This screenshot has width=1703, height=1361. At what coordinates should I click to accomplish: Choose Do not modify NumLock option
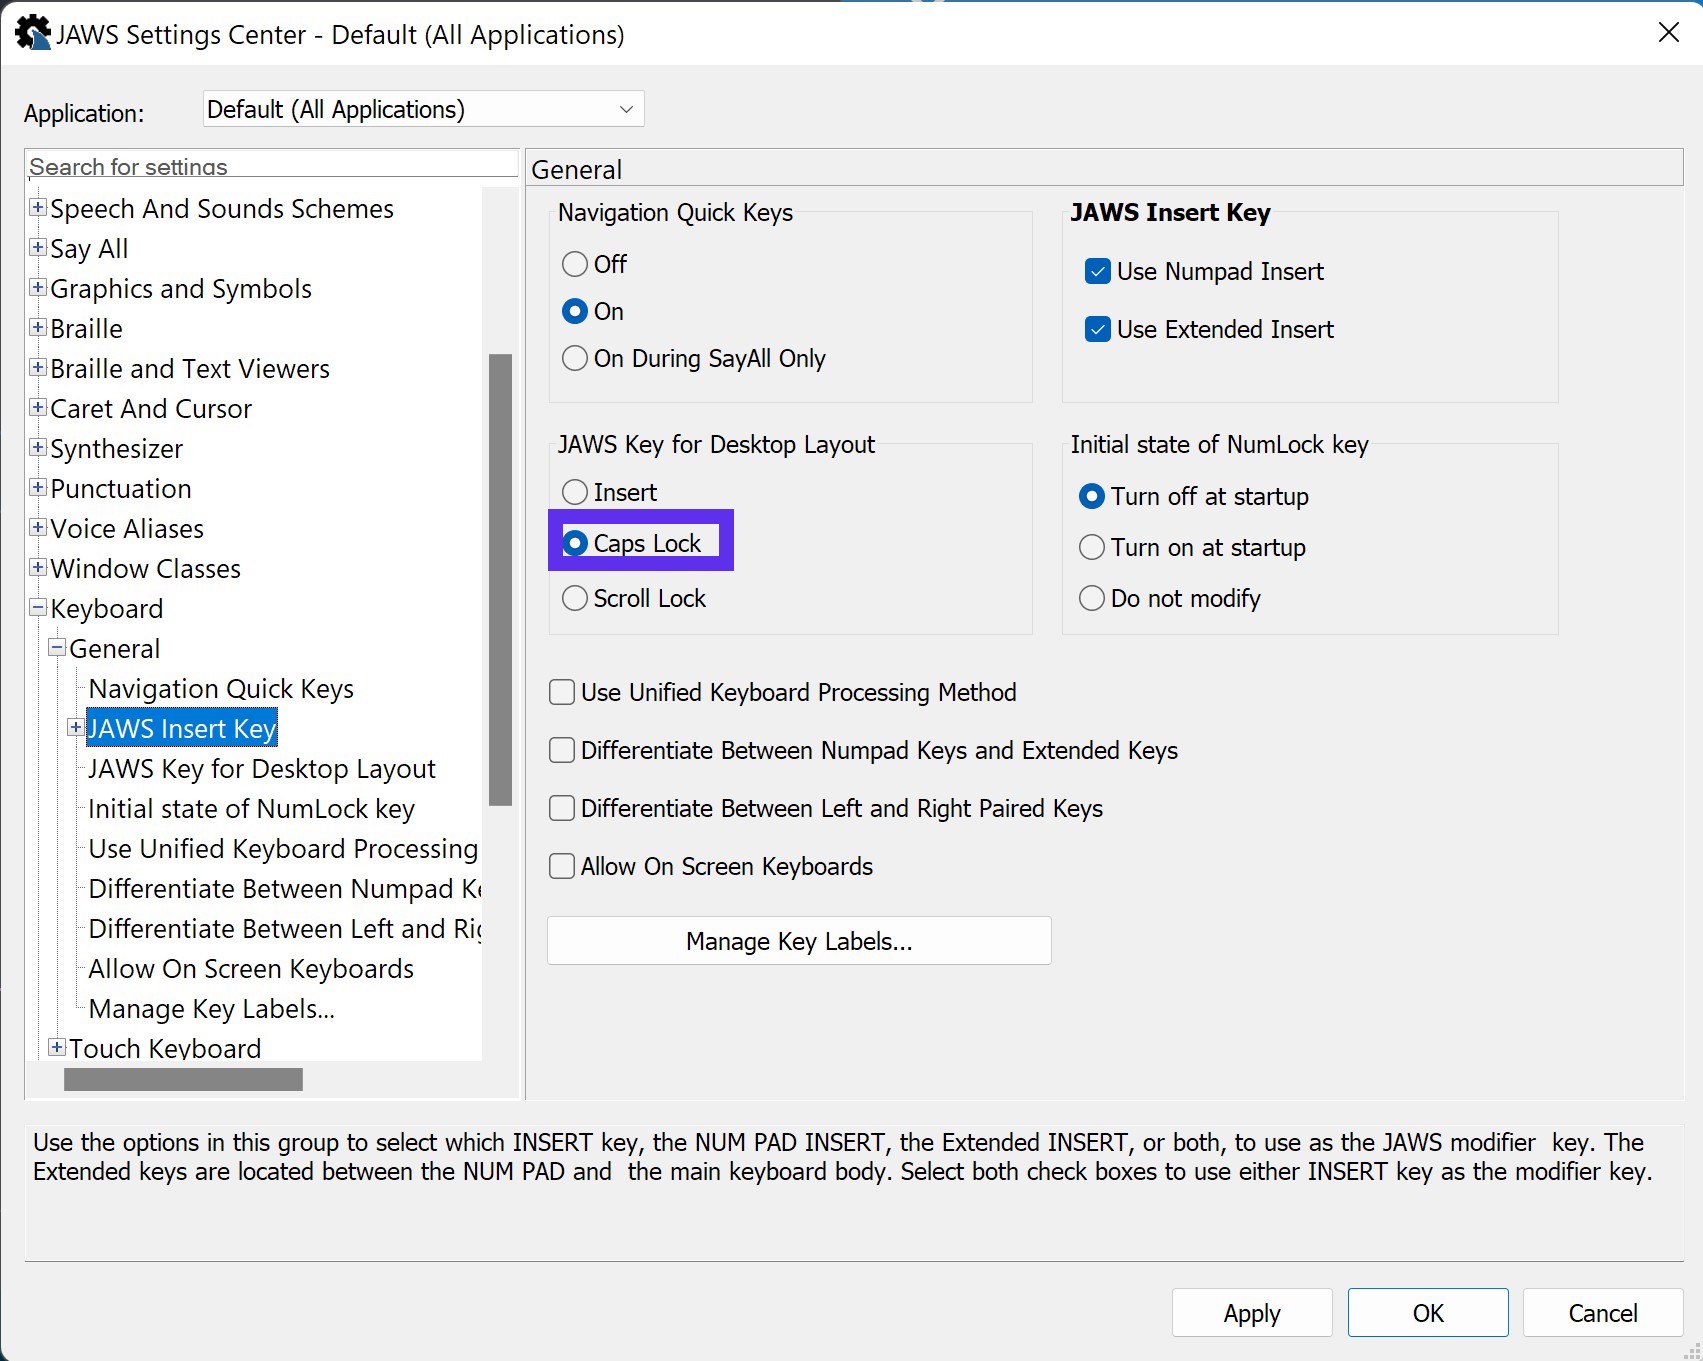[1092, 599]
